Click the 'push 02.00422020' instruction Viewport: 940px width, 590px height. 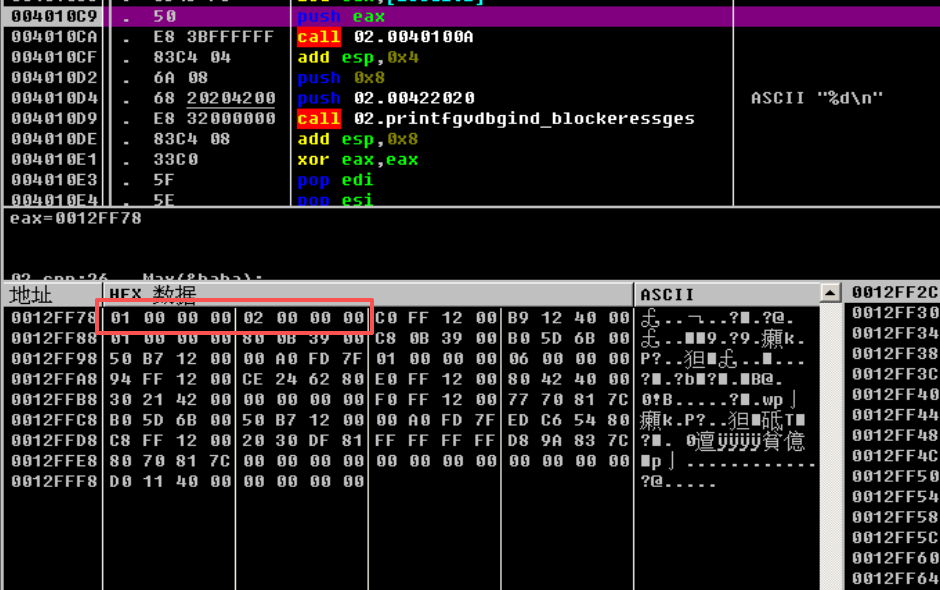[386, 98]
